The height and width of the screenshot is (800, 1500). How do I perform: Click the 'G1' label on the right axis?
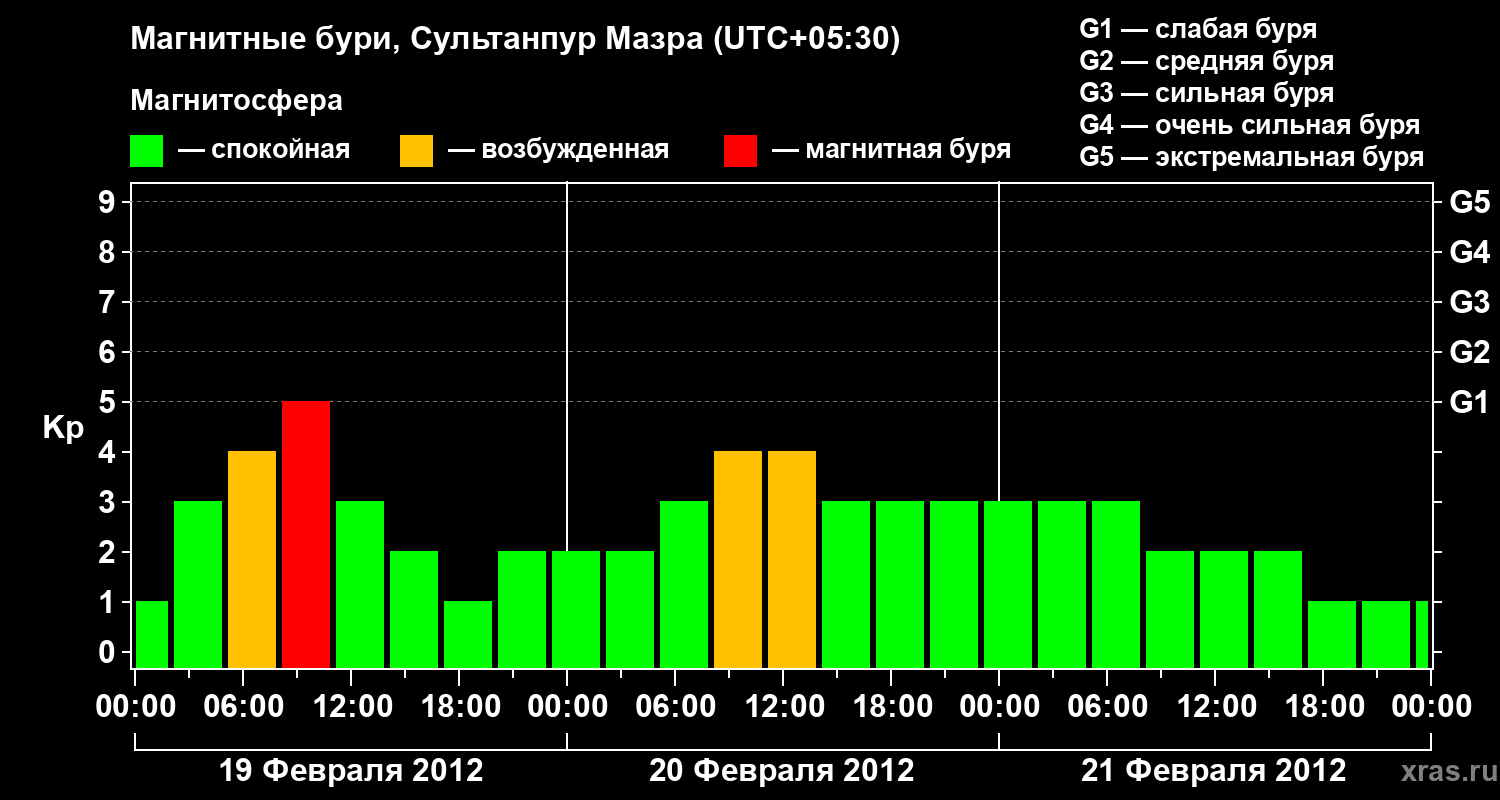click(x=1469, y=402)
